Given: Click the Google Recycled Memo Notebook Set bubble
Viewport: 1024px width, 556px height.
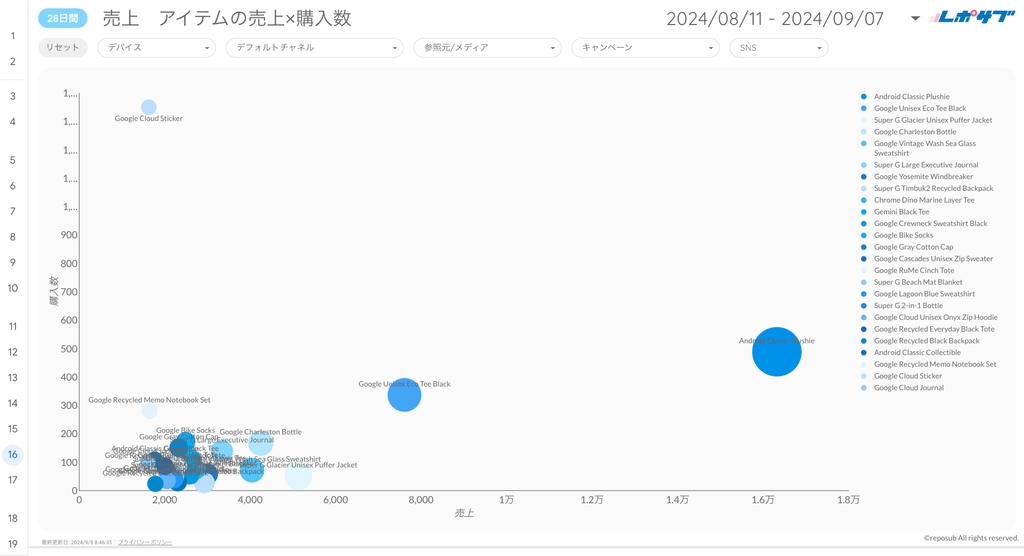Looking at the screenshot, I should pos(149,411).
